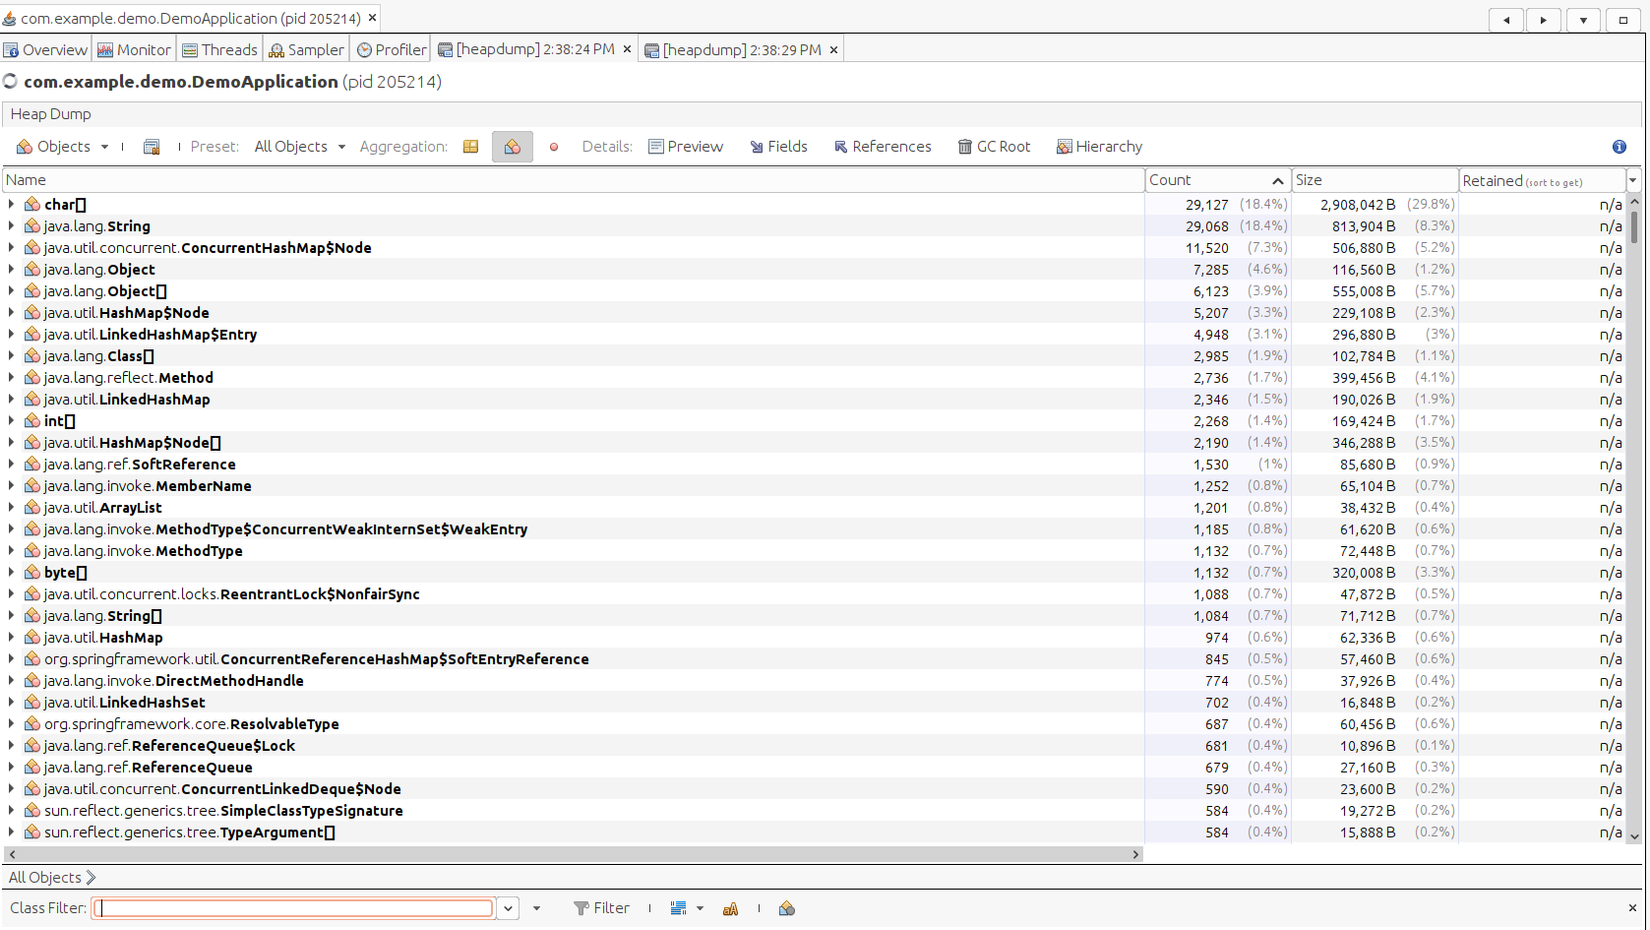Open the Threads tab
The width and height of the screenshot is (1650, 930).
pos(220,50)
